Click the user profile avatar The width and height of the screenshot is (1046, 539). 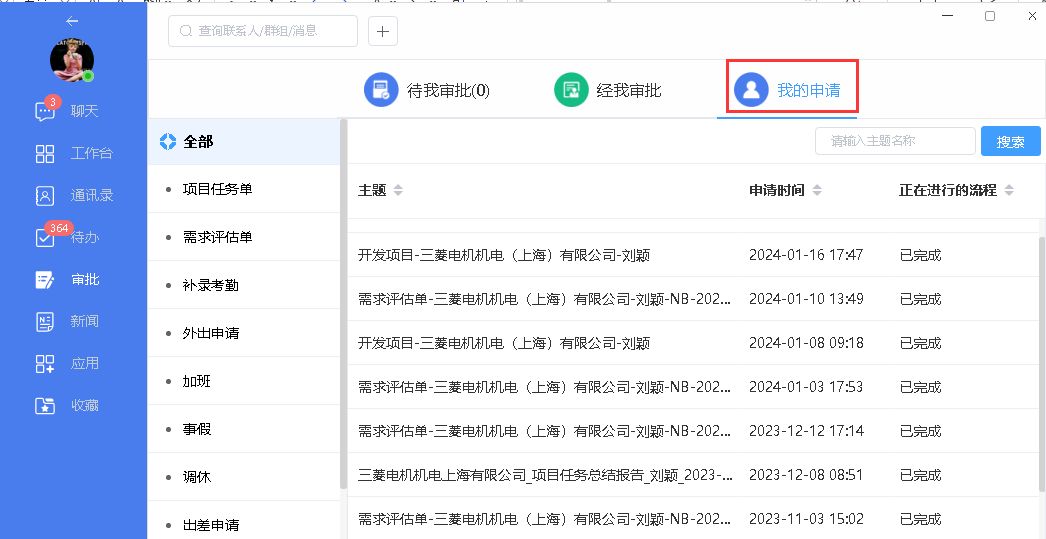tap(71, 59)
